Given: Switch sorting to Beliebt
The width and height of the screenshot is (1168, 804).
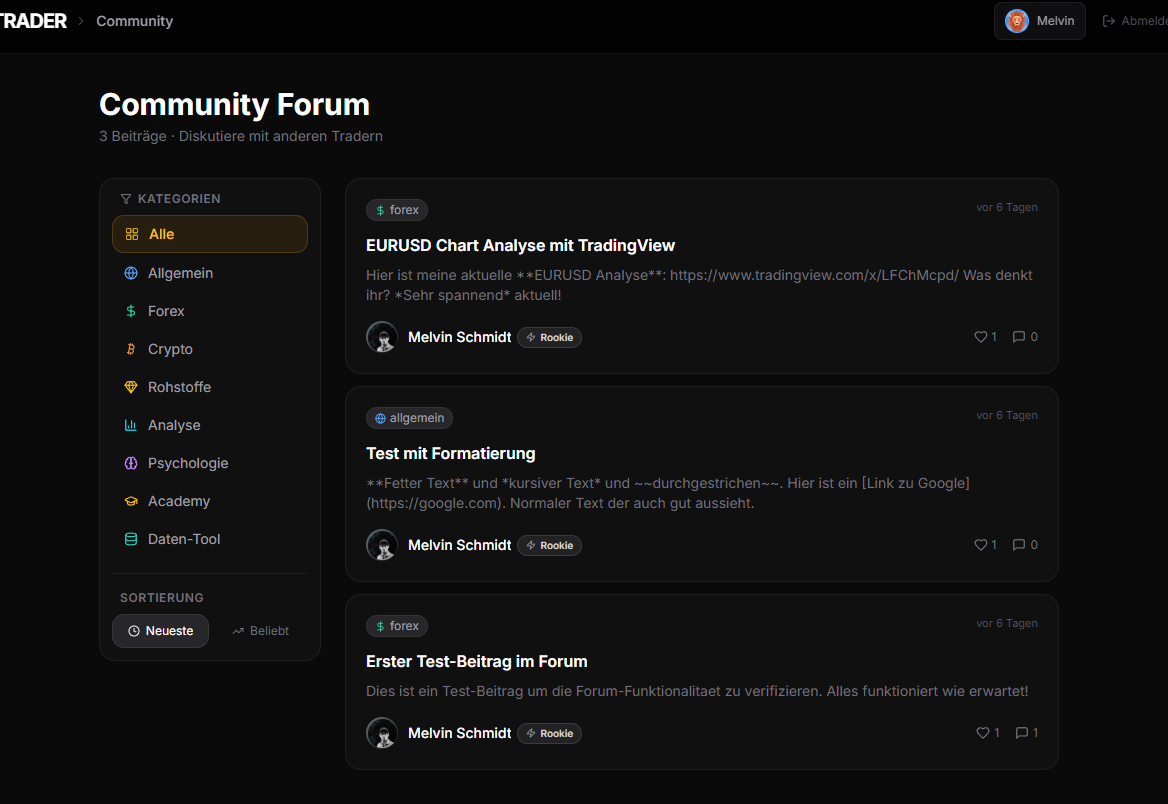Looking at the screenshot, I should coord(260,630).
